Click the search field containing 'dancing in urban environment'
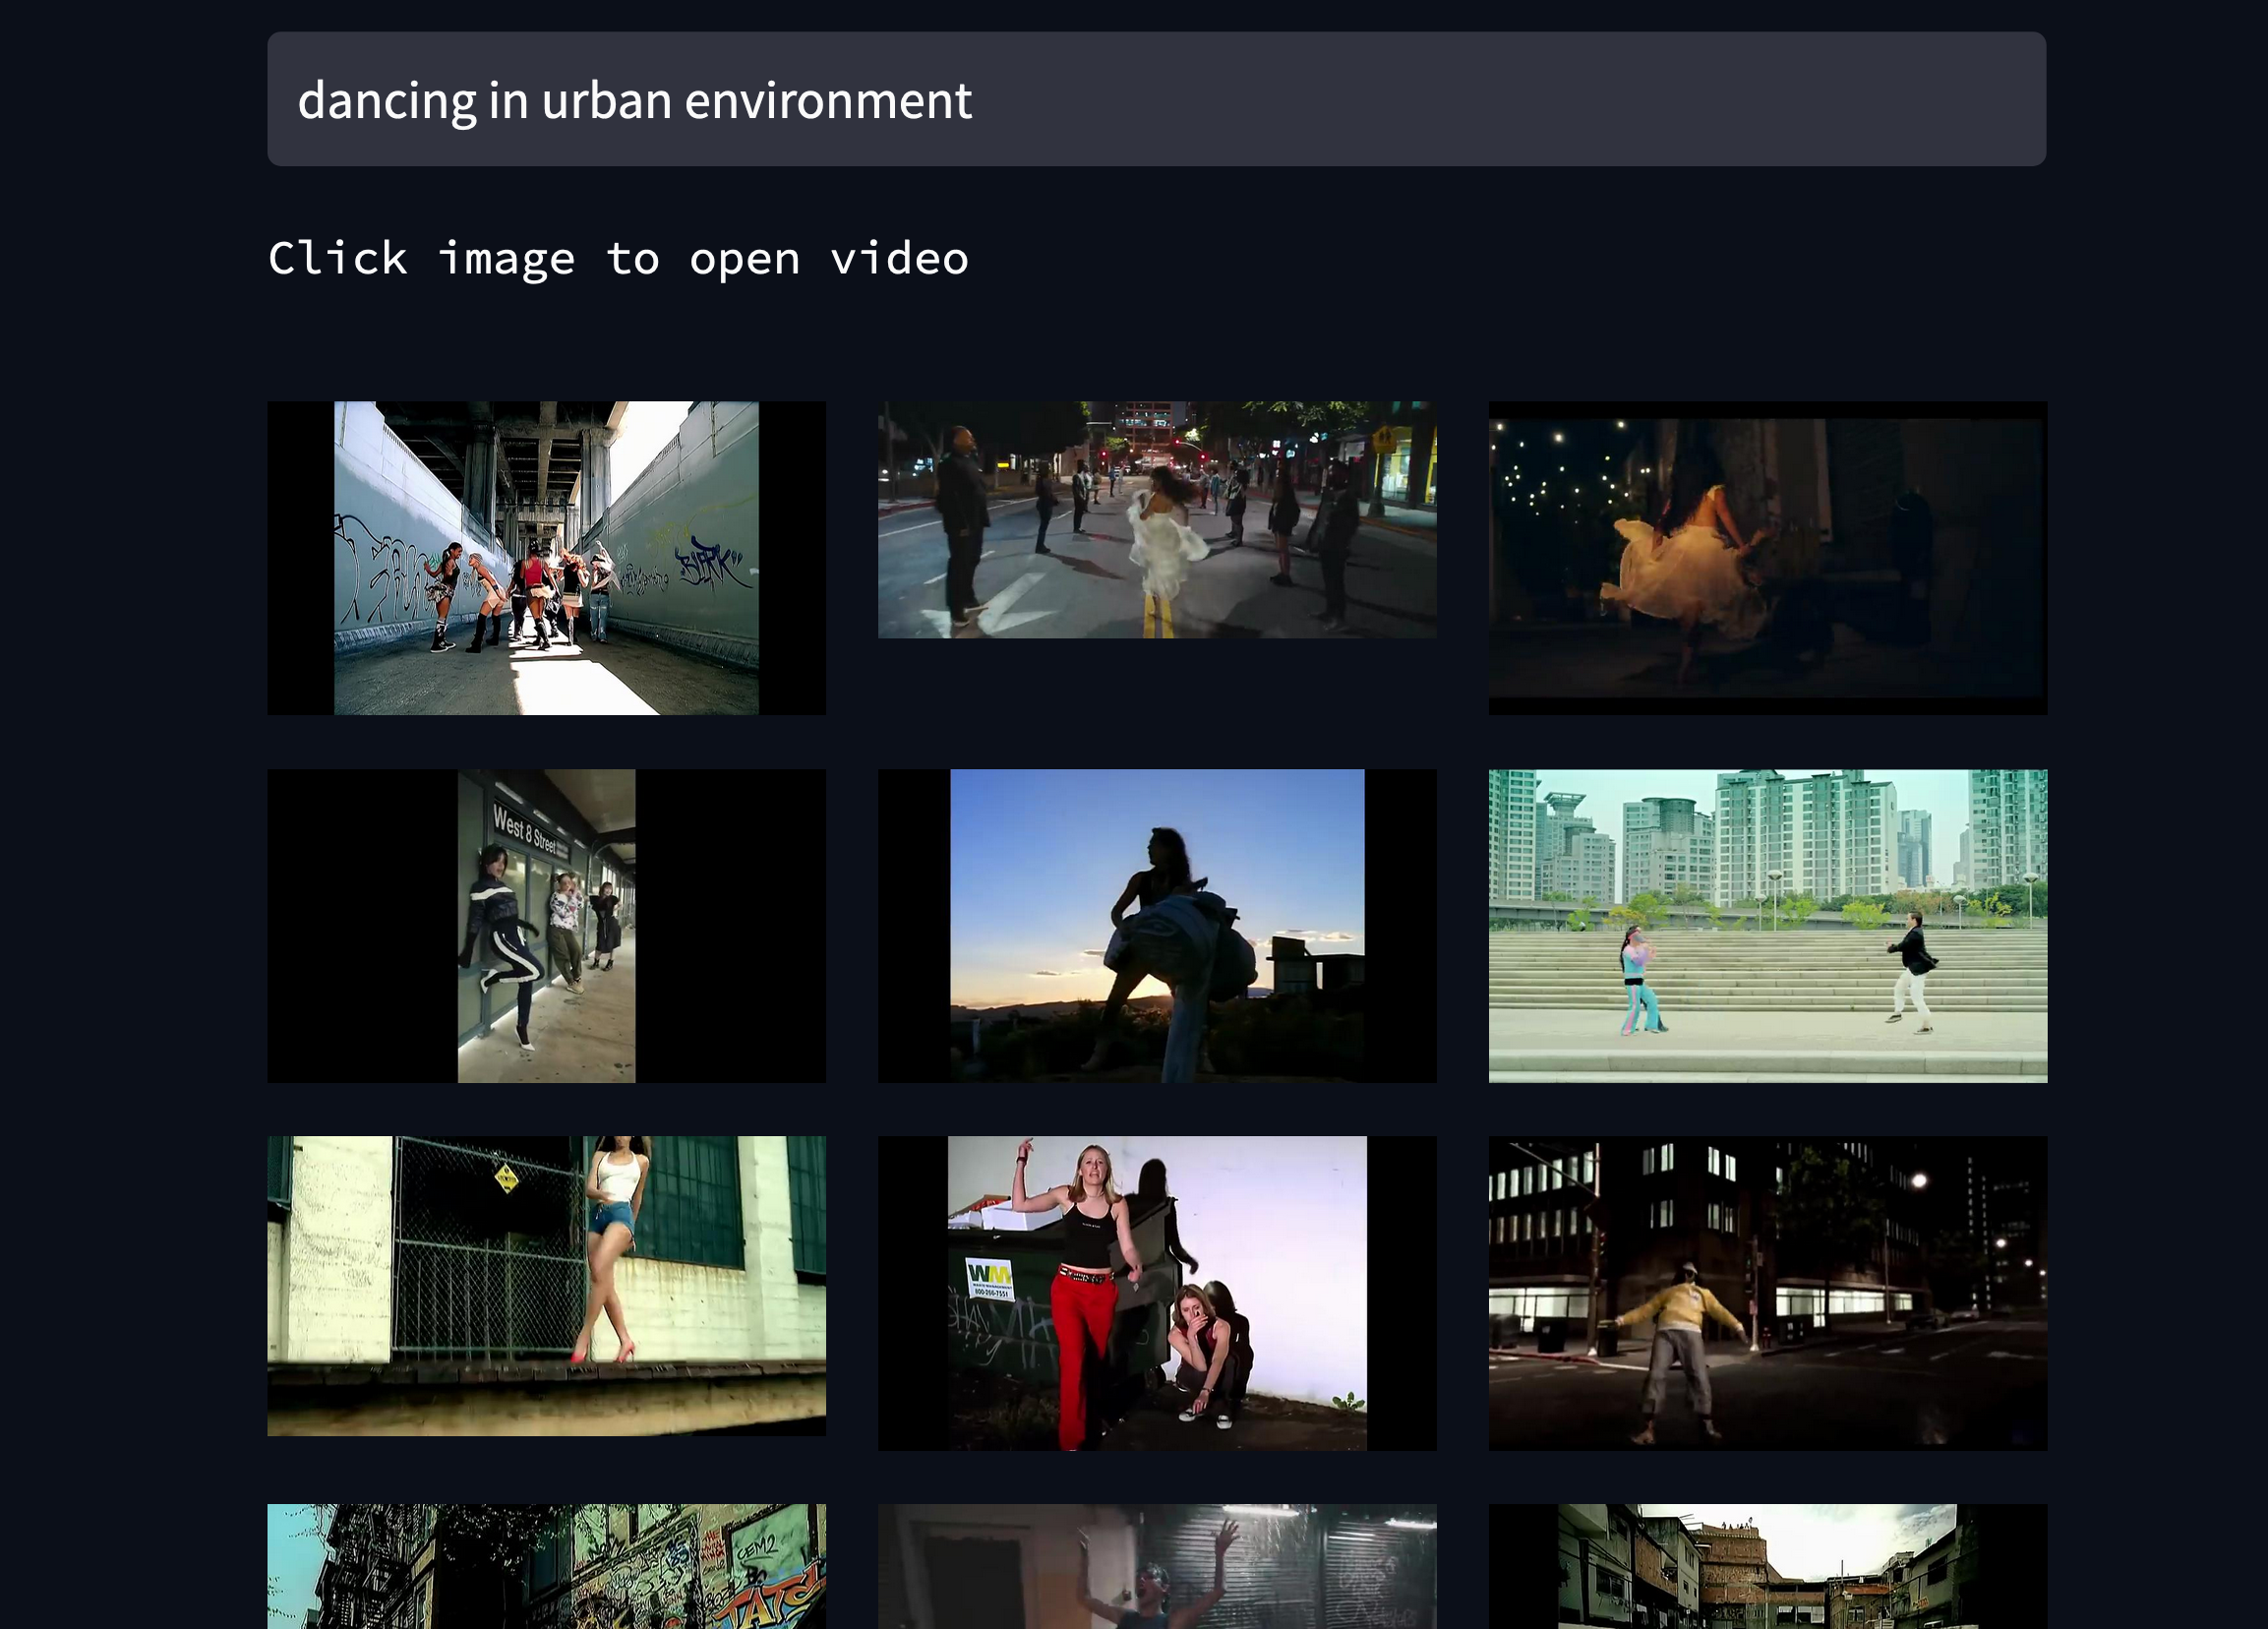The width and height of the screenshot is (2268, 1629). click(x=1156, y=99)
